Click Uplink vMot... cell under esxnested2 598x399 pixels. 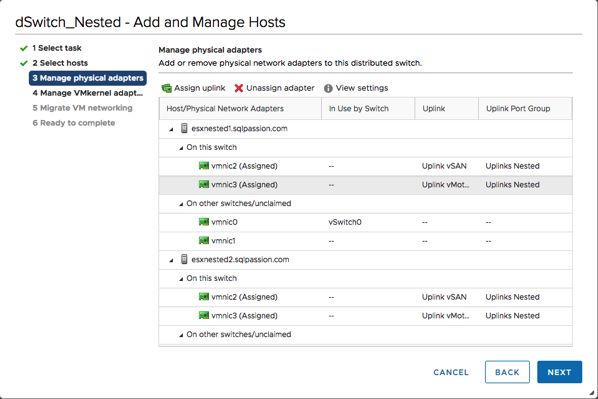[445, 315]
